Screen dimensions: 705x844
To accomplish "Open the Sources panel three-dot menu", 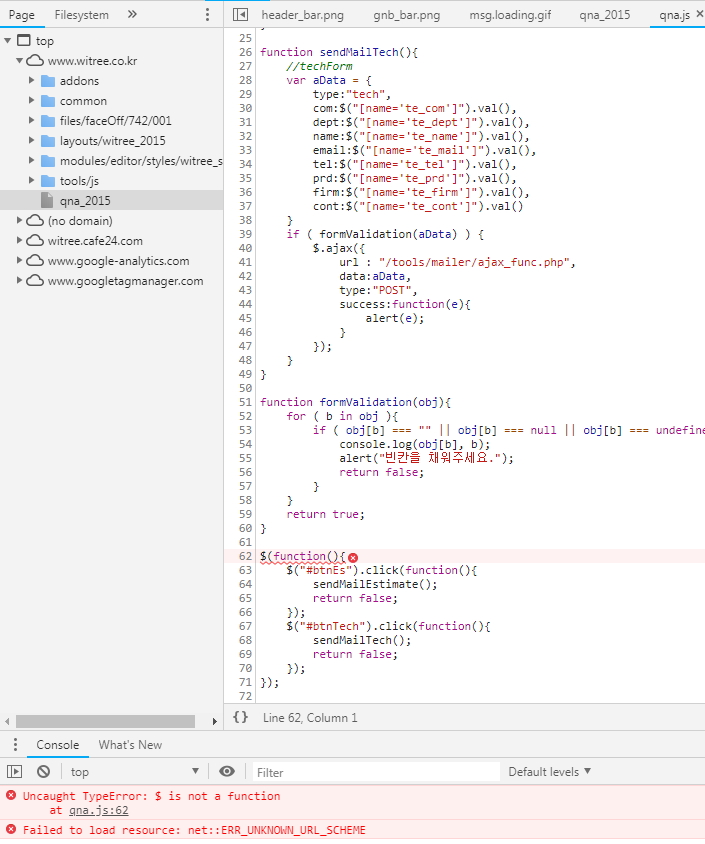I will point(207,15).
